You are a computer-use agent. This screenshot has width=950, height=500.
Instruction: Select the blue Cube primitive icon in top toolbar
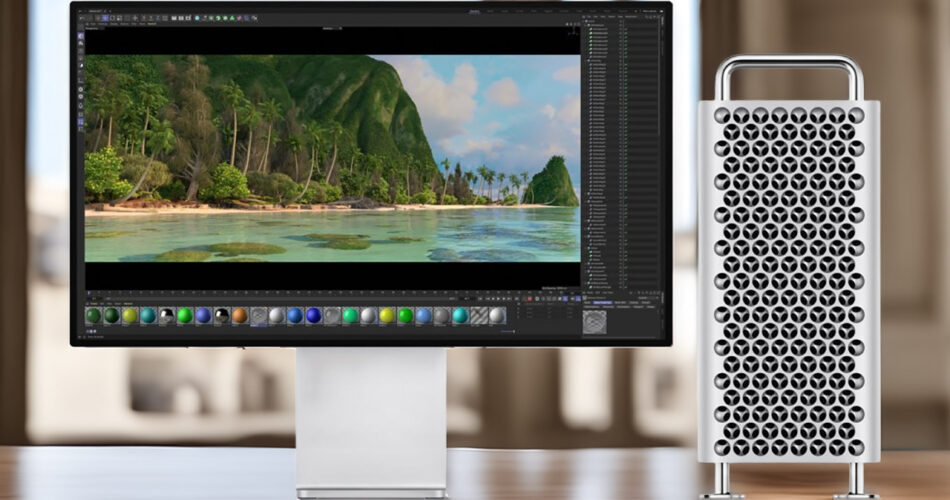point(197,18)
